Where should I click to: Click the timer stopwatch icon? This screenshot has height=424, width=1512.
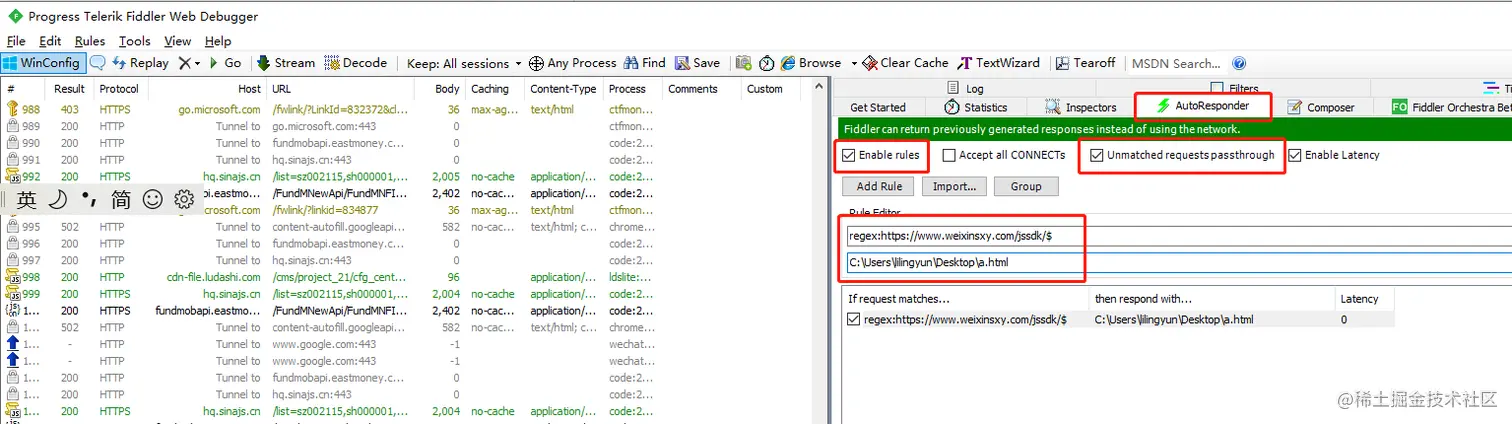click(x=766, y=62)
